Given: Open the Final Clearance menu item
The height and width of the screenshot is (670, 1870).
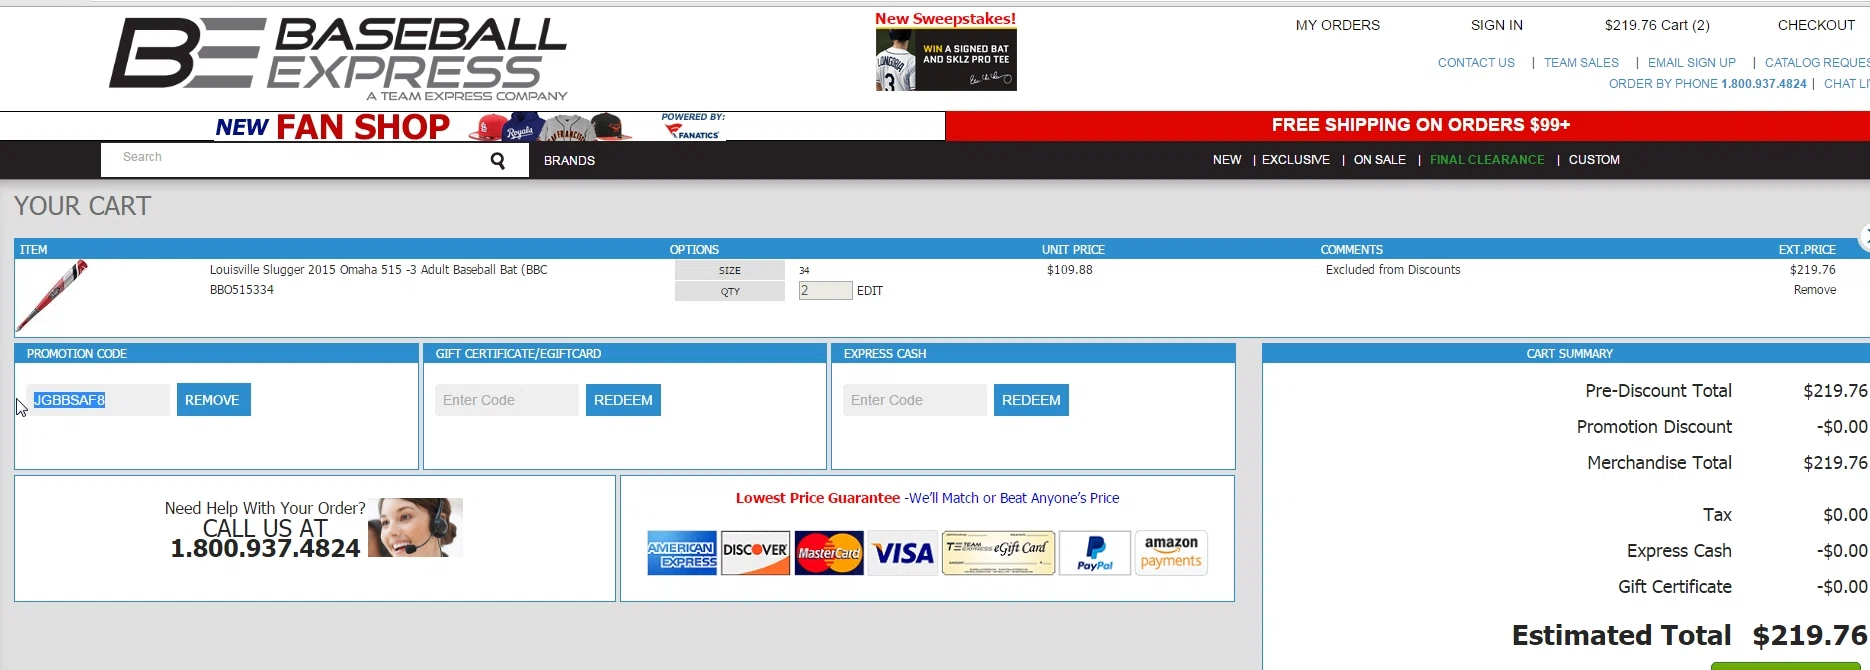Looking at the screenshot, I should (x=1487, y=160).
